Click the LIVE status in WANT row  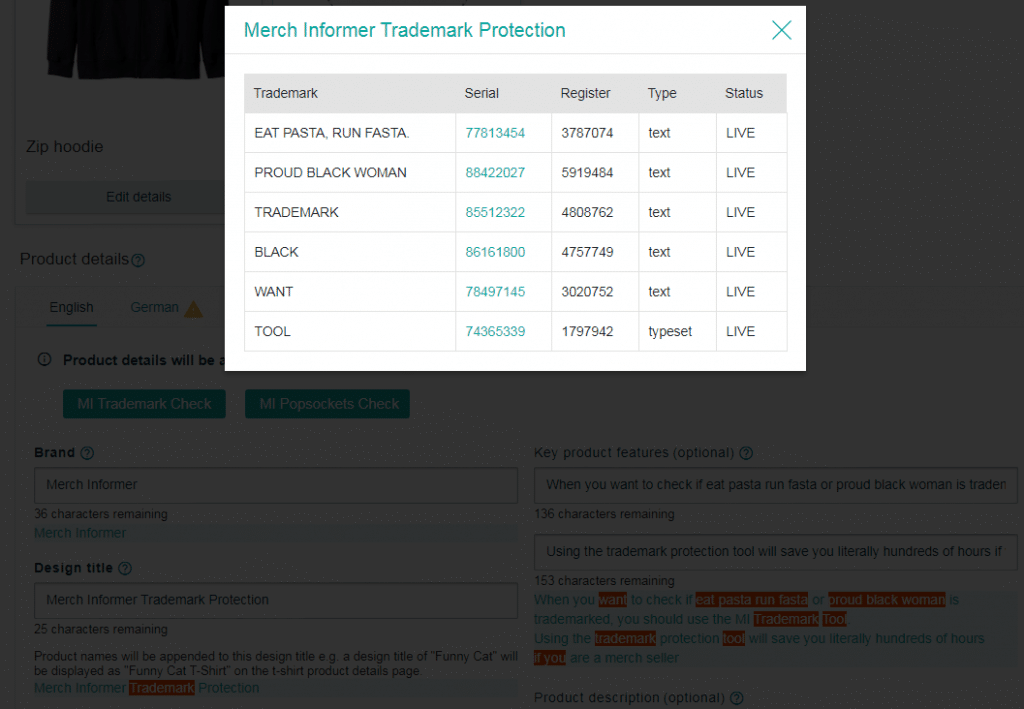(740, 292)
